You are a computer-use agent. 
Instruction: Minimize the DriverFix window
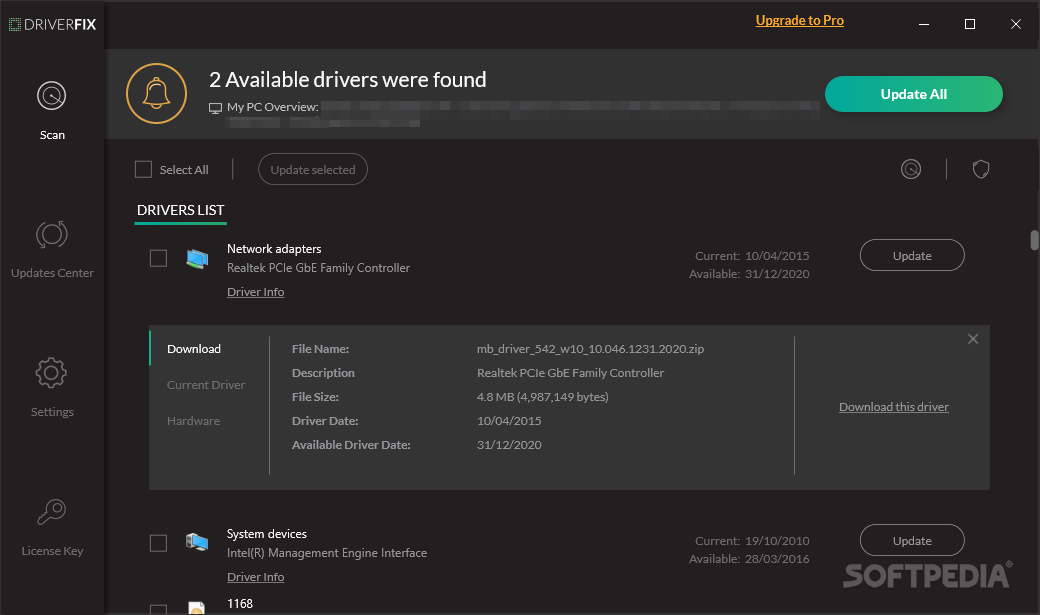924,25
